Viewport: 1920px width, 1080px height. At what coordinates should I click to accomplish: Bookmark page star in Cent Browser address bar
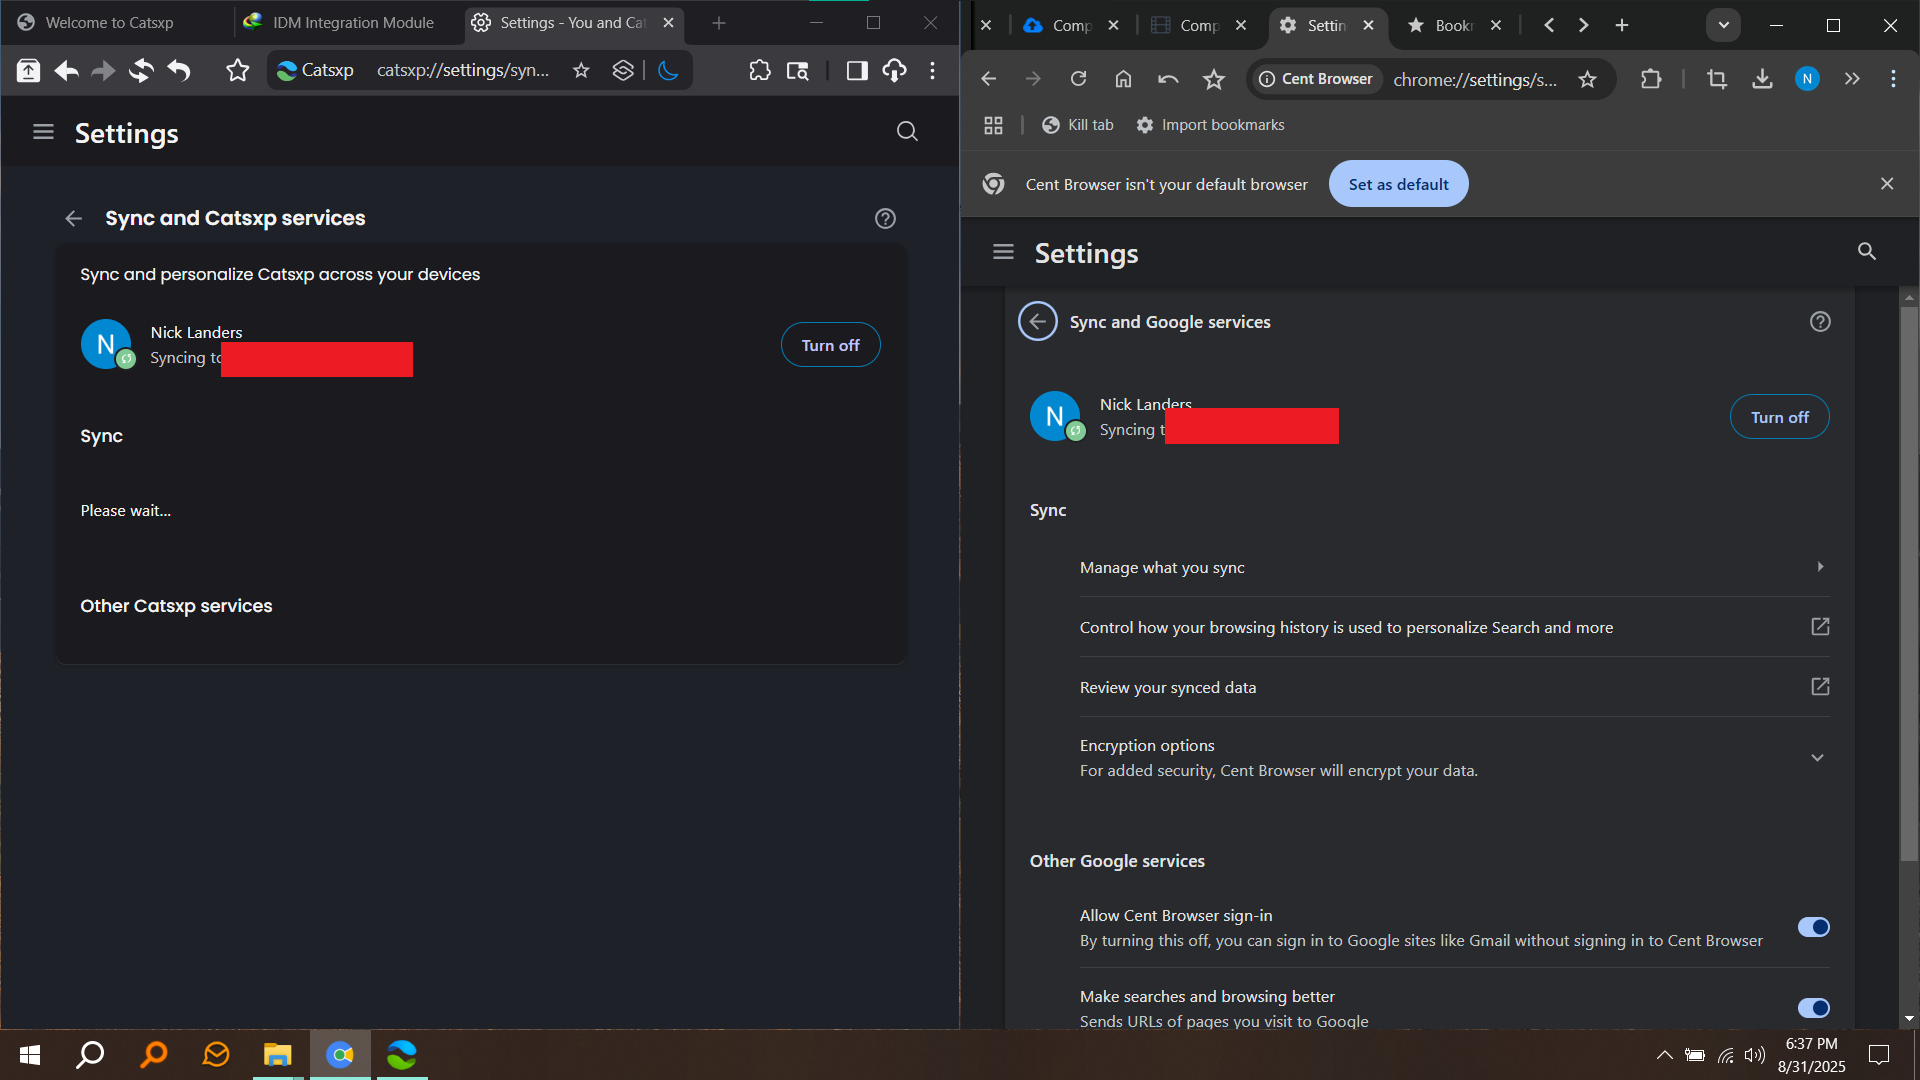pyautogui.click(x=1587, y=79)
